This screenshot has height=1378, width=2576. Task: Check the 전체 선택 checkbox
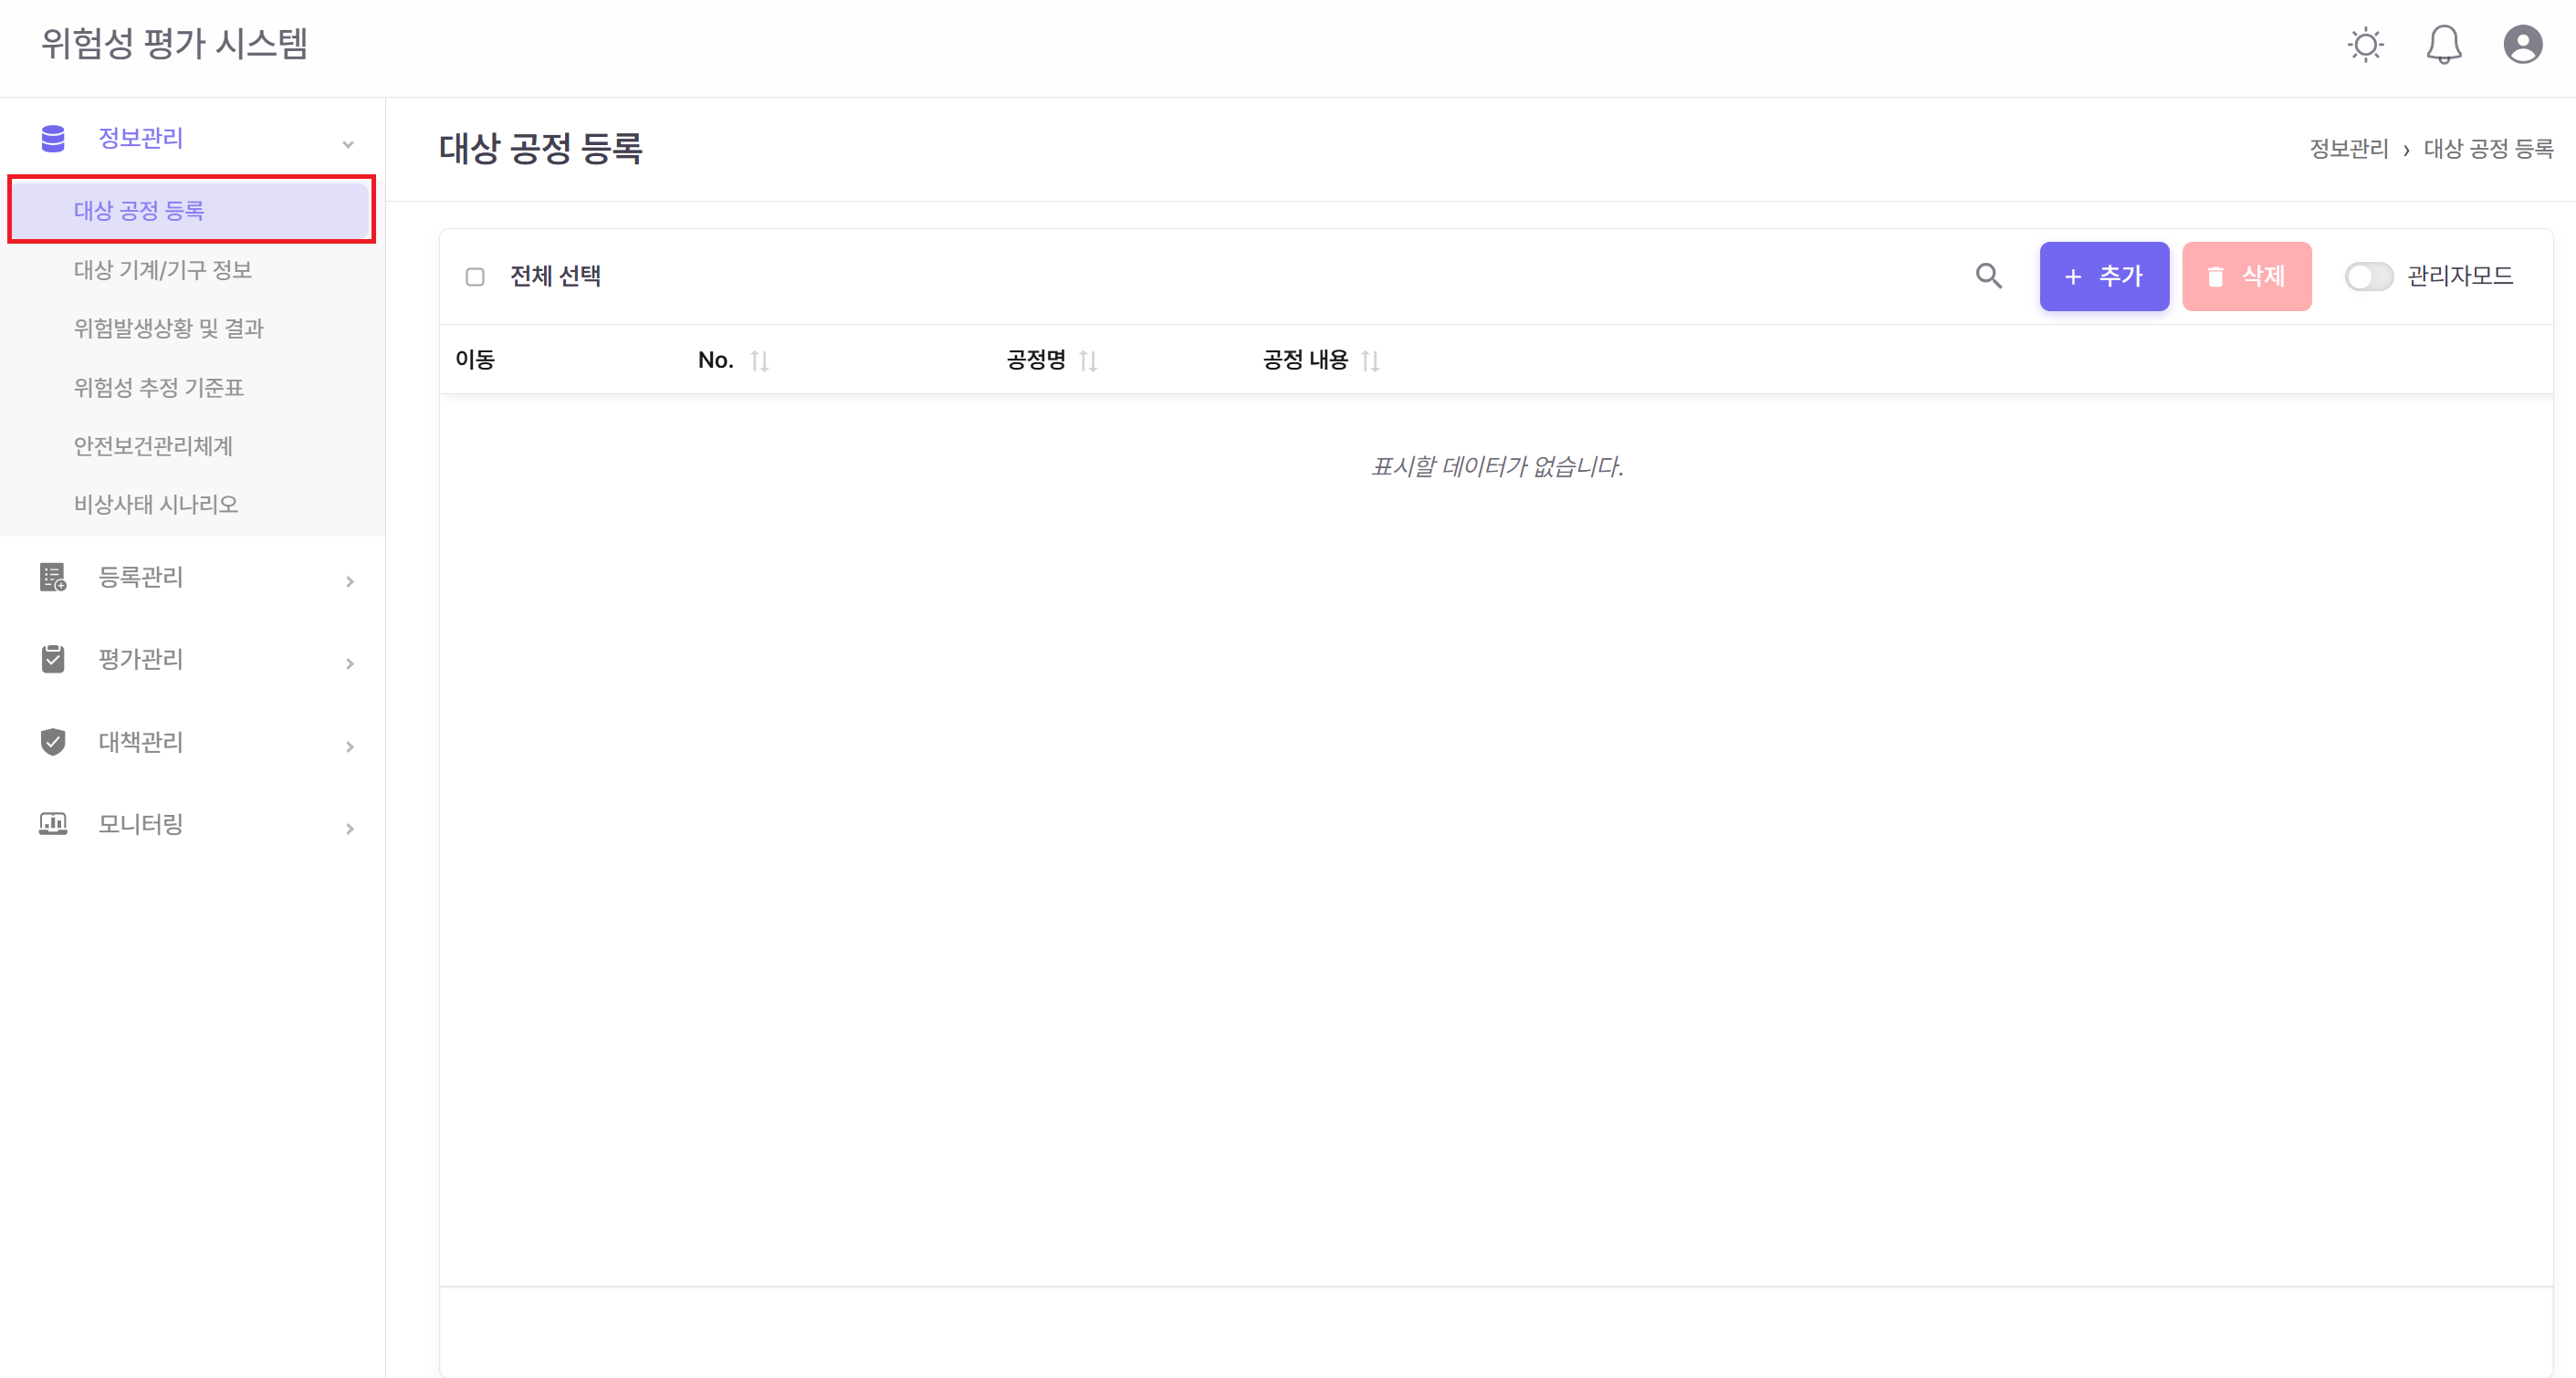coord(475,276)
